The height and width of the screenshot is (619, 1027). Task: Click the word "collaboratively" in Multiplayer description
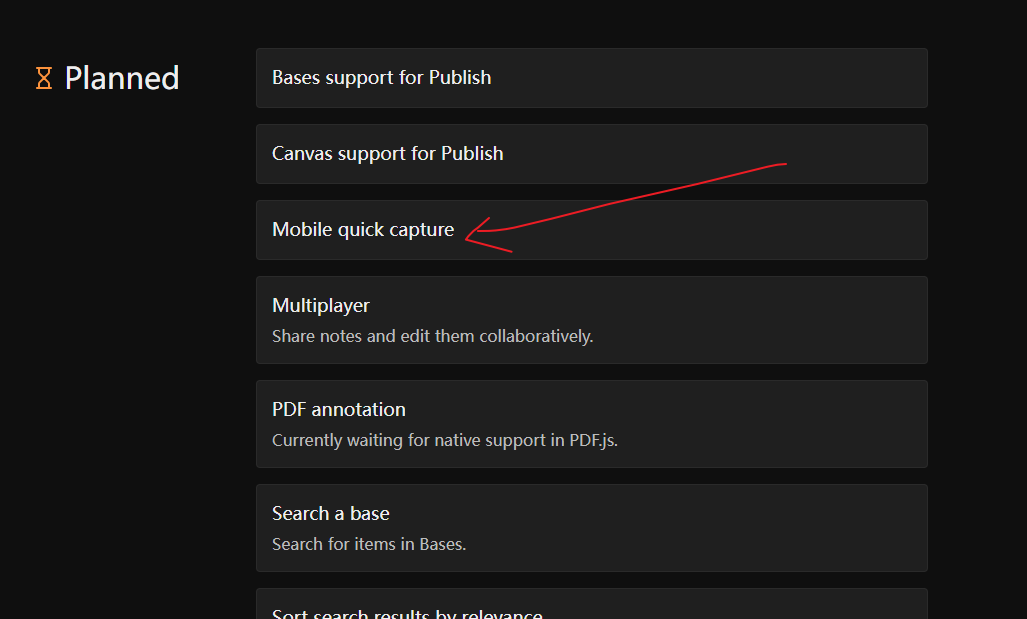click(536, 336)
